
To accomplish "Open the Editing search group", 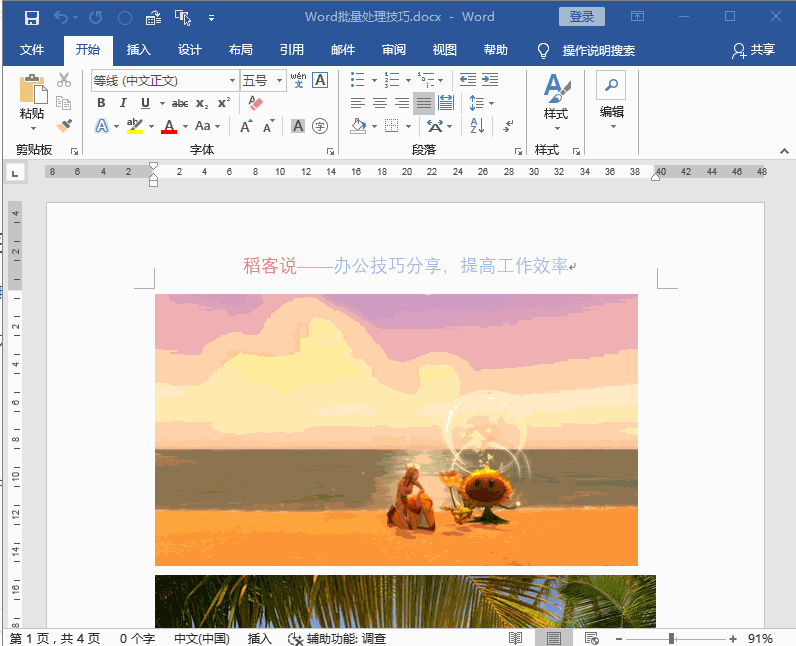I will 611,100.
